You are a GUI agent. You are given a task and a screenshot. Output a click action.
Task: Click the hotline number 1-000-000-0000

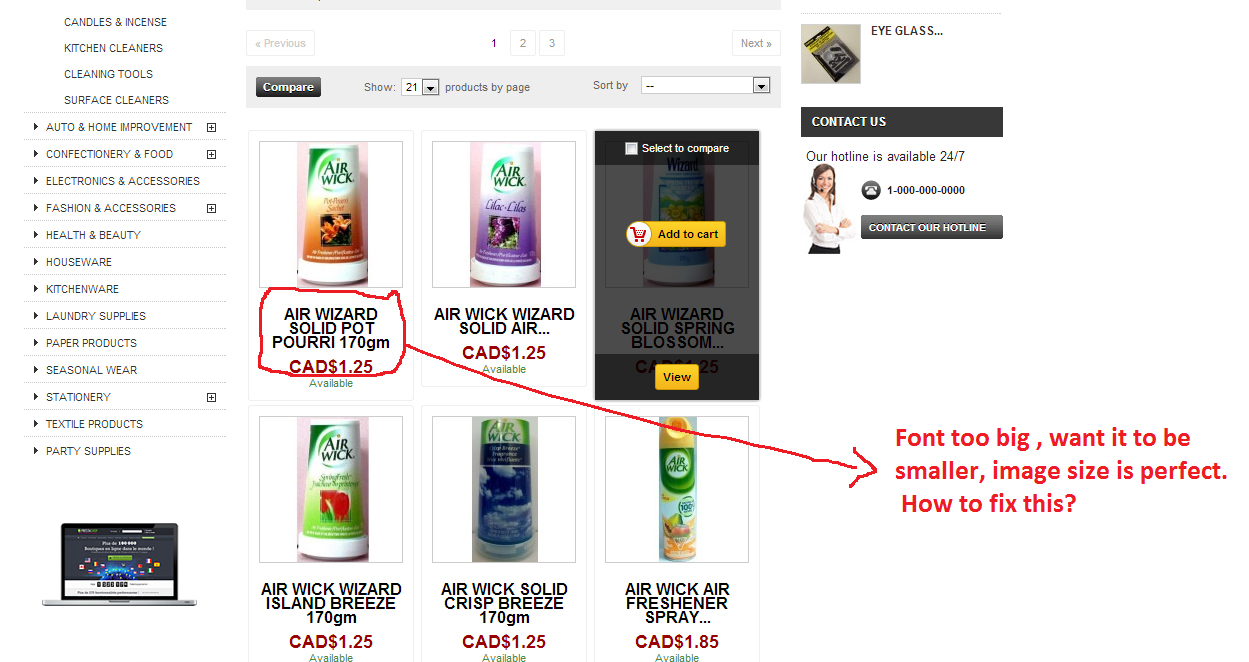926,190
